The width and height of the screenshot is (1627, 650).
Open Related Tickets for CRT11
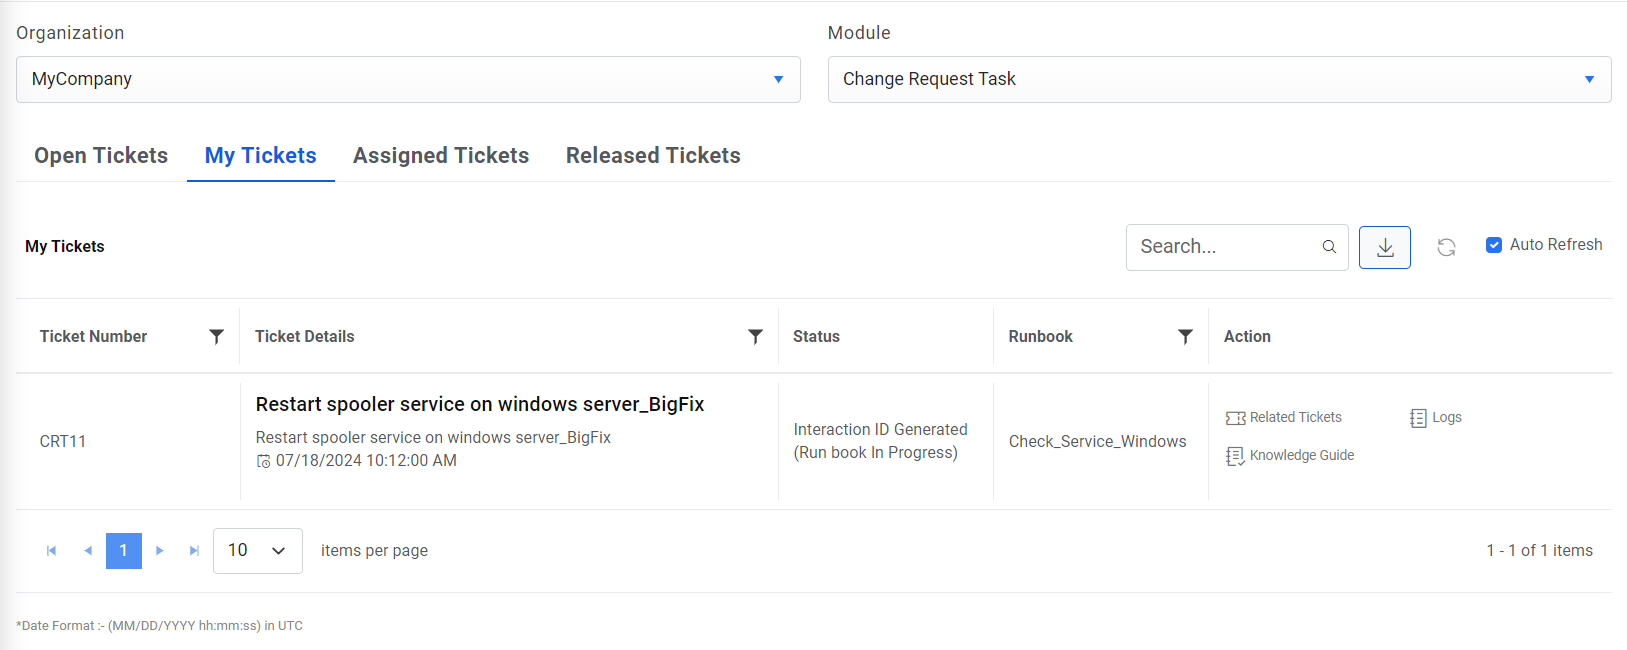(1284, 418)
